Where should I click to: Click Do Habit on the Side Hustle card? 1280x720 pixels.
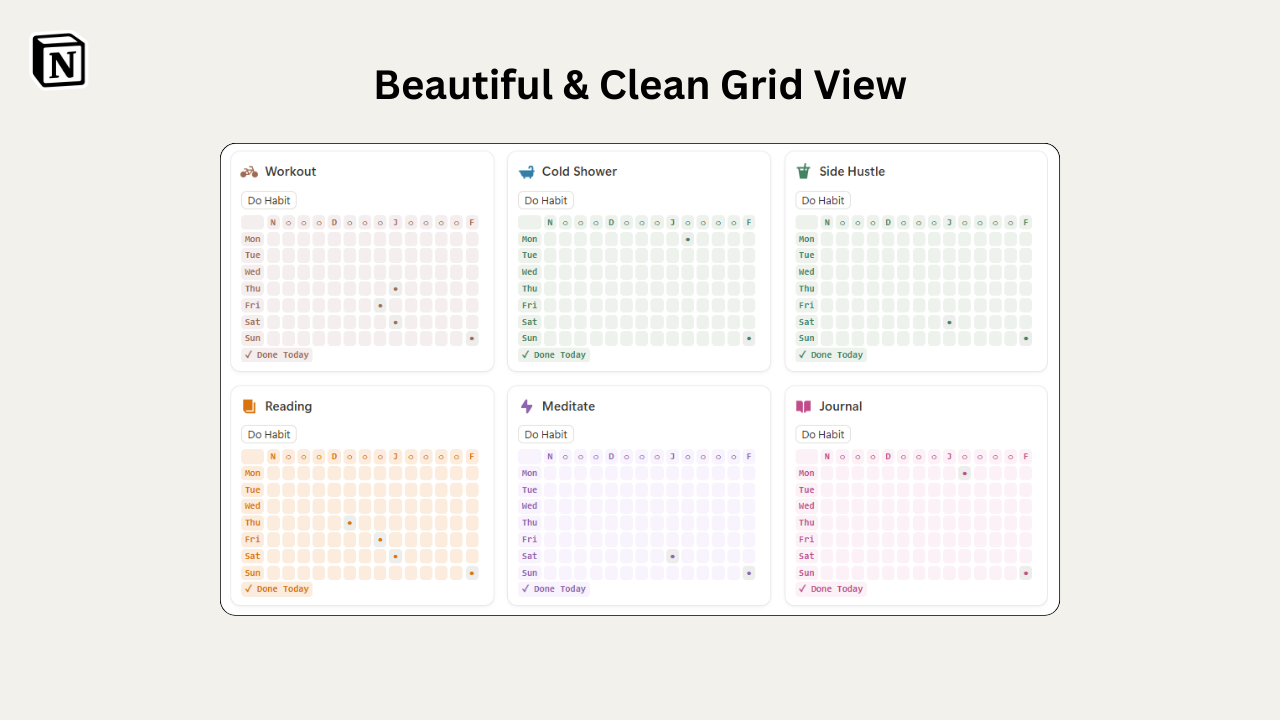822,200
